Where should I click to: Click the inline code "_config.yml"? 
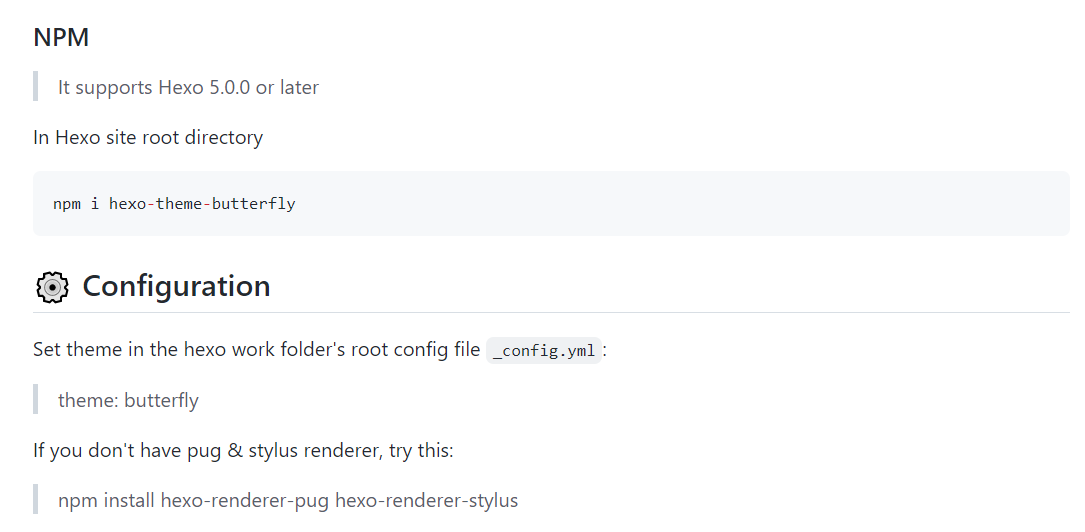544,351
